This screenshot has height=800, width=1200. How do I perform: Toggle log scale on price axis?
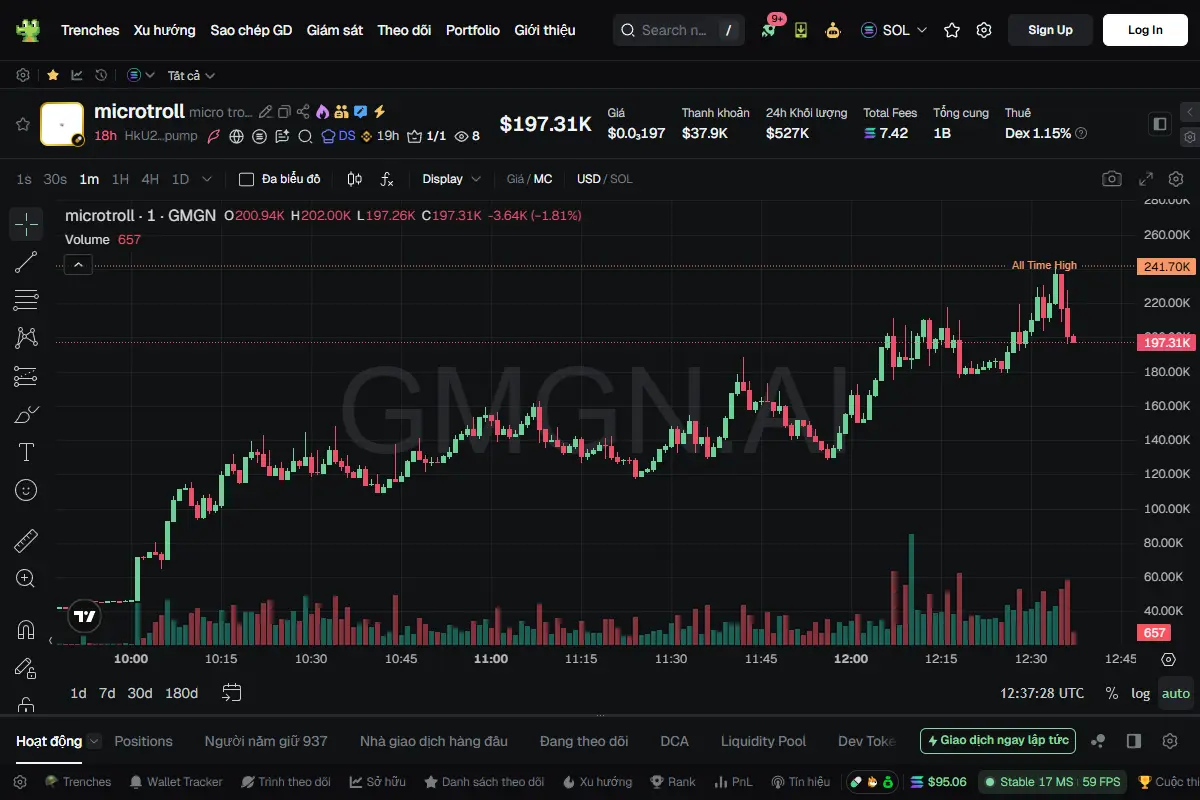(1141, 693)
